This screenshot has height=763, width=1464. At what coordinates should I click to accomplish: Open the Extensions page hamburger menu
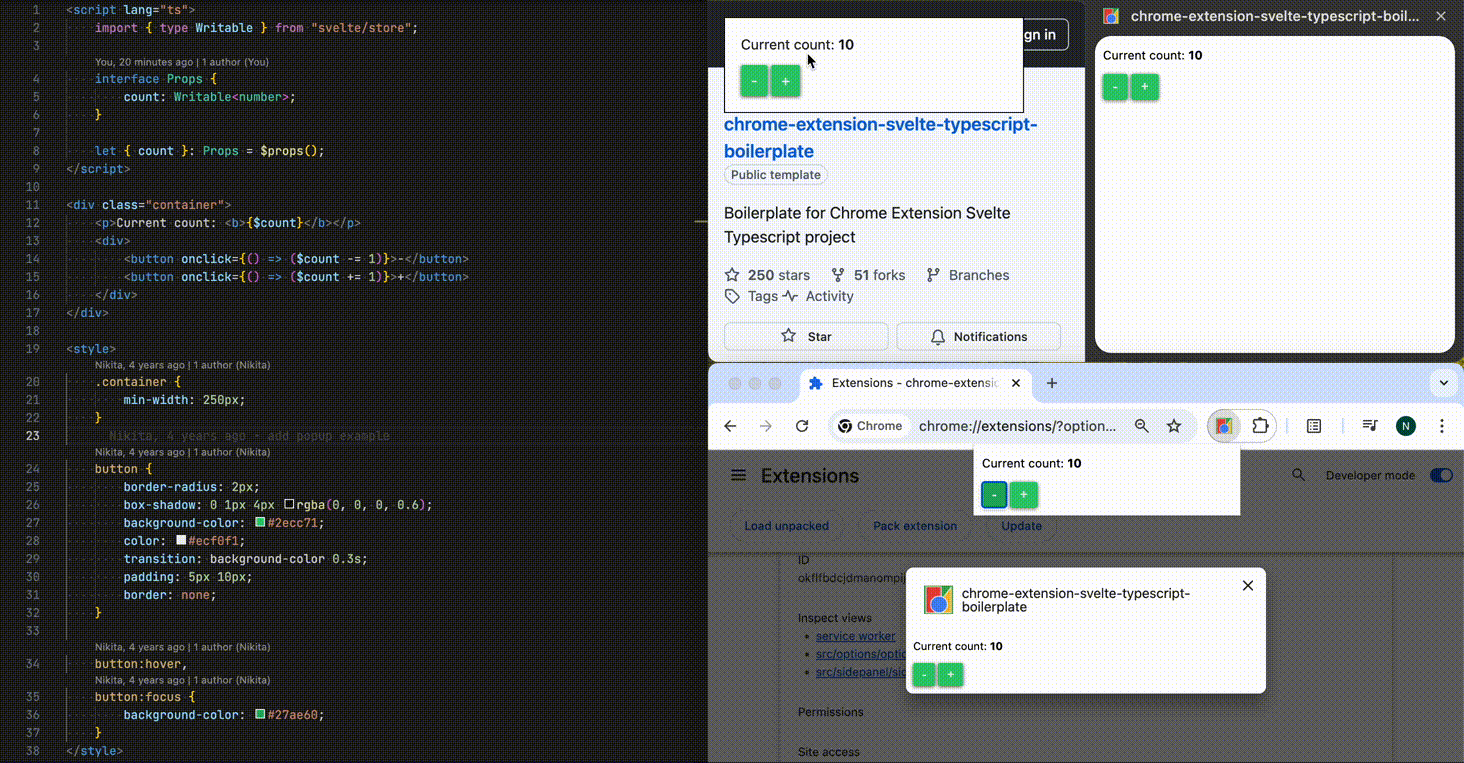[x=739, y=475]
